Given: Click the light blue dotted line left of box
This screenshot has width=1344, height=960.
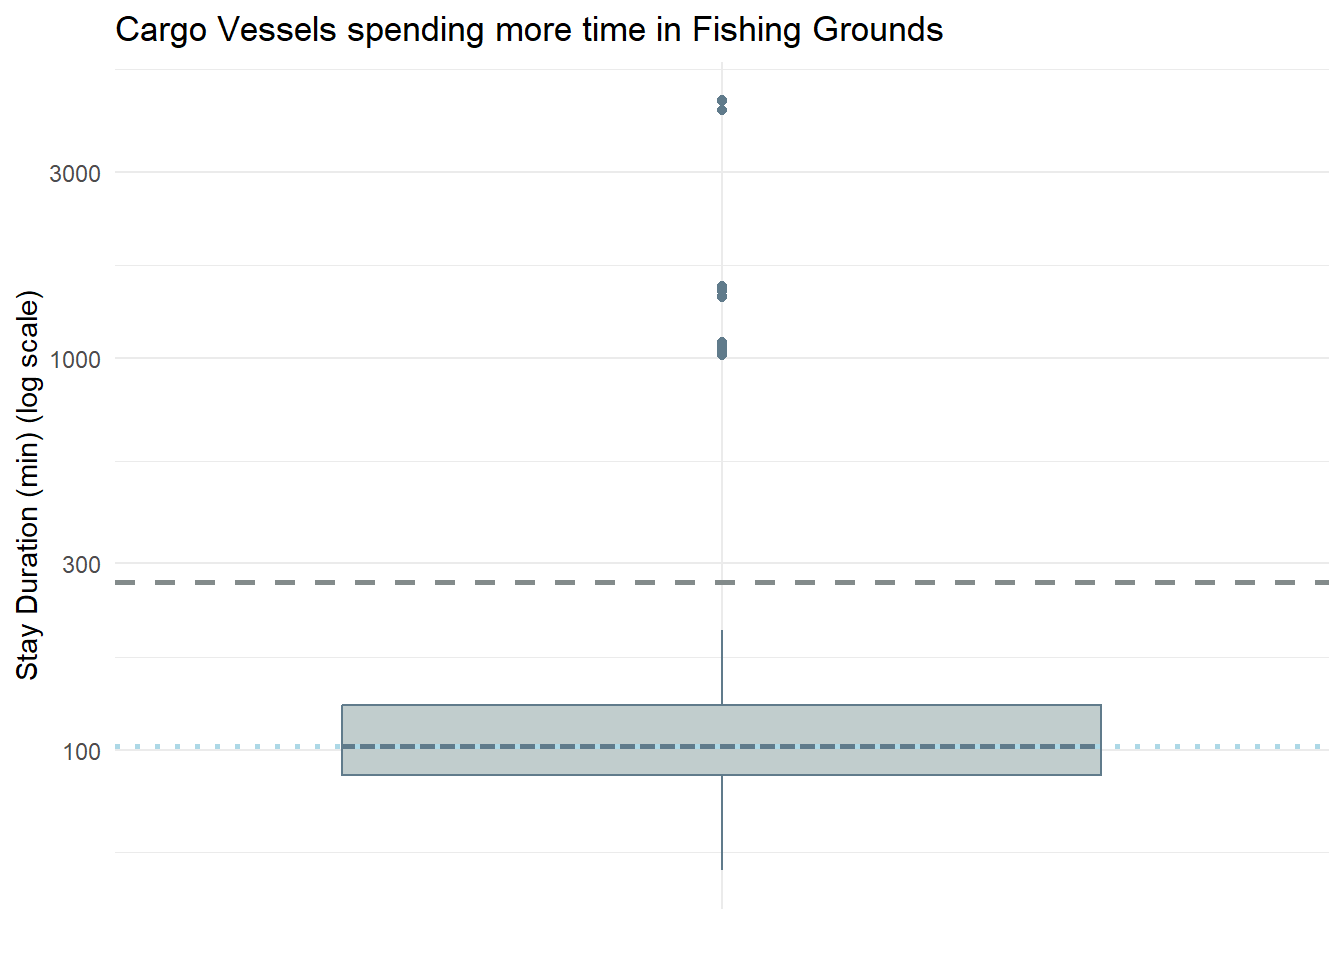Looking at the screenshot, I should pos(228,746).
